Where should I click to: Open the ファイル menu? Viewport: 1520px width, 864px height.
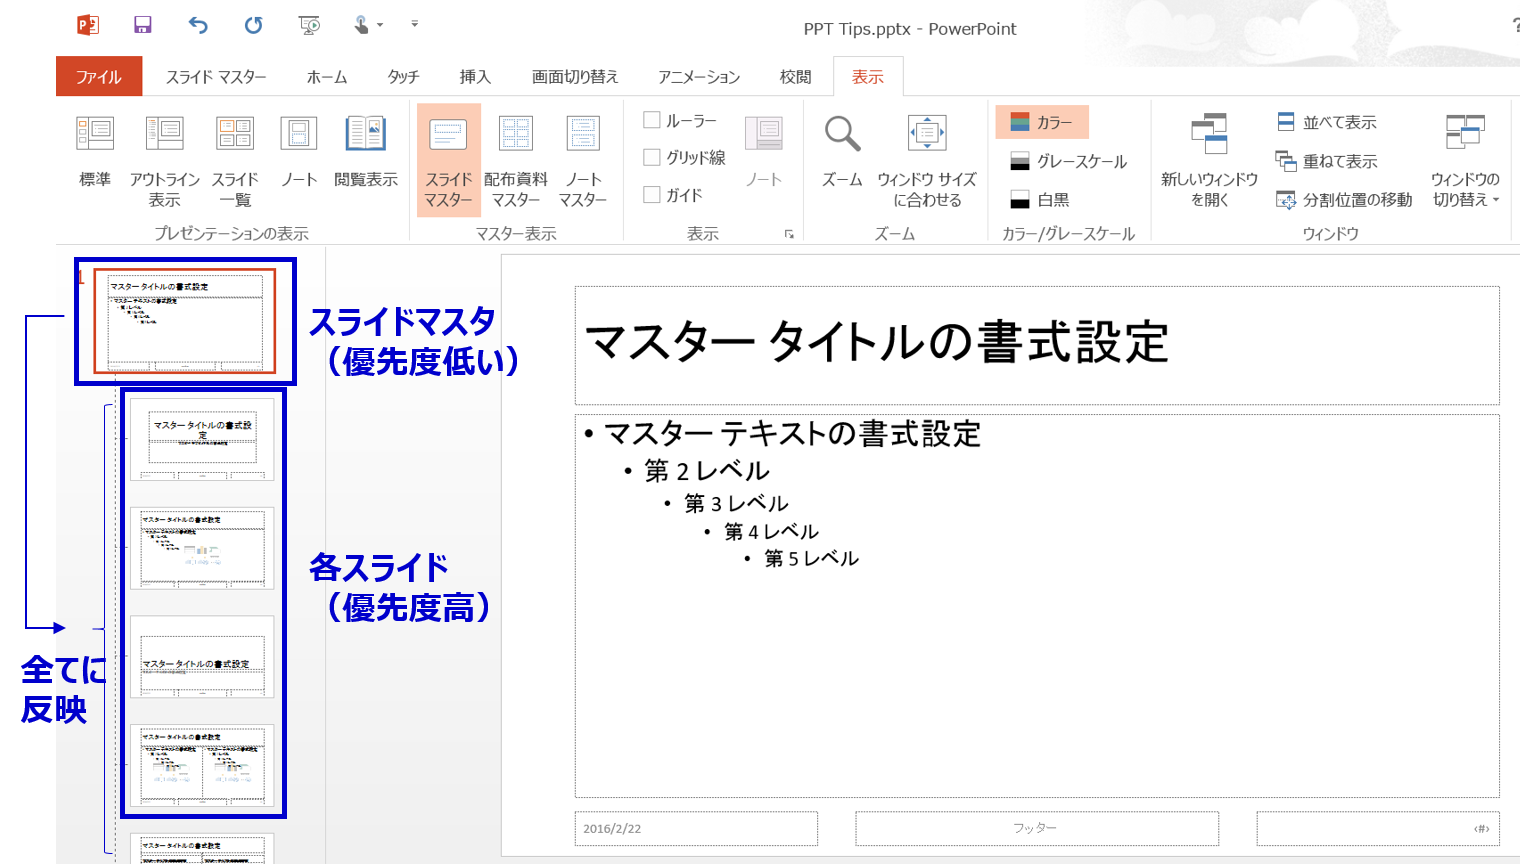[99, 76]
